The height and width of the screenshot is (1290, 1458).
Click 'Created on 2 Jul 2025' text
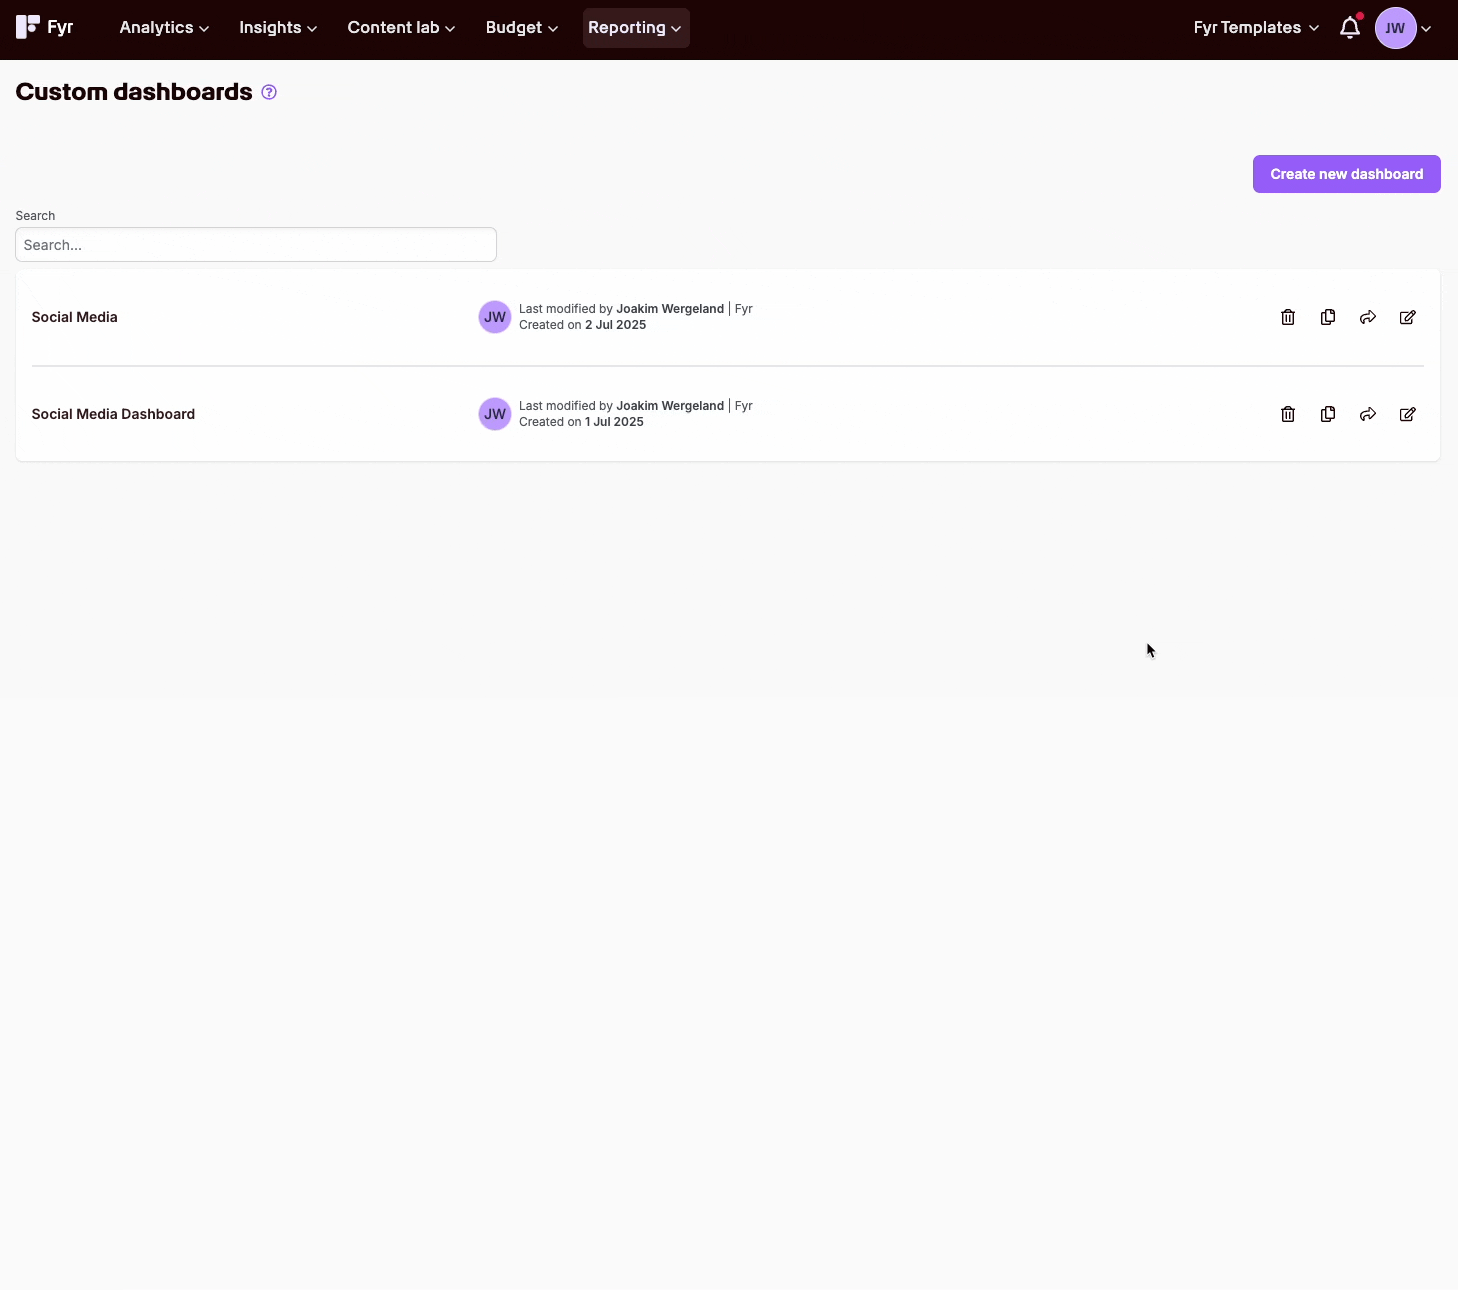click(x=583, y=325)
